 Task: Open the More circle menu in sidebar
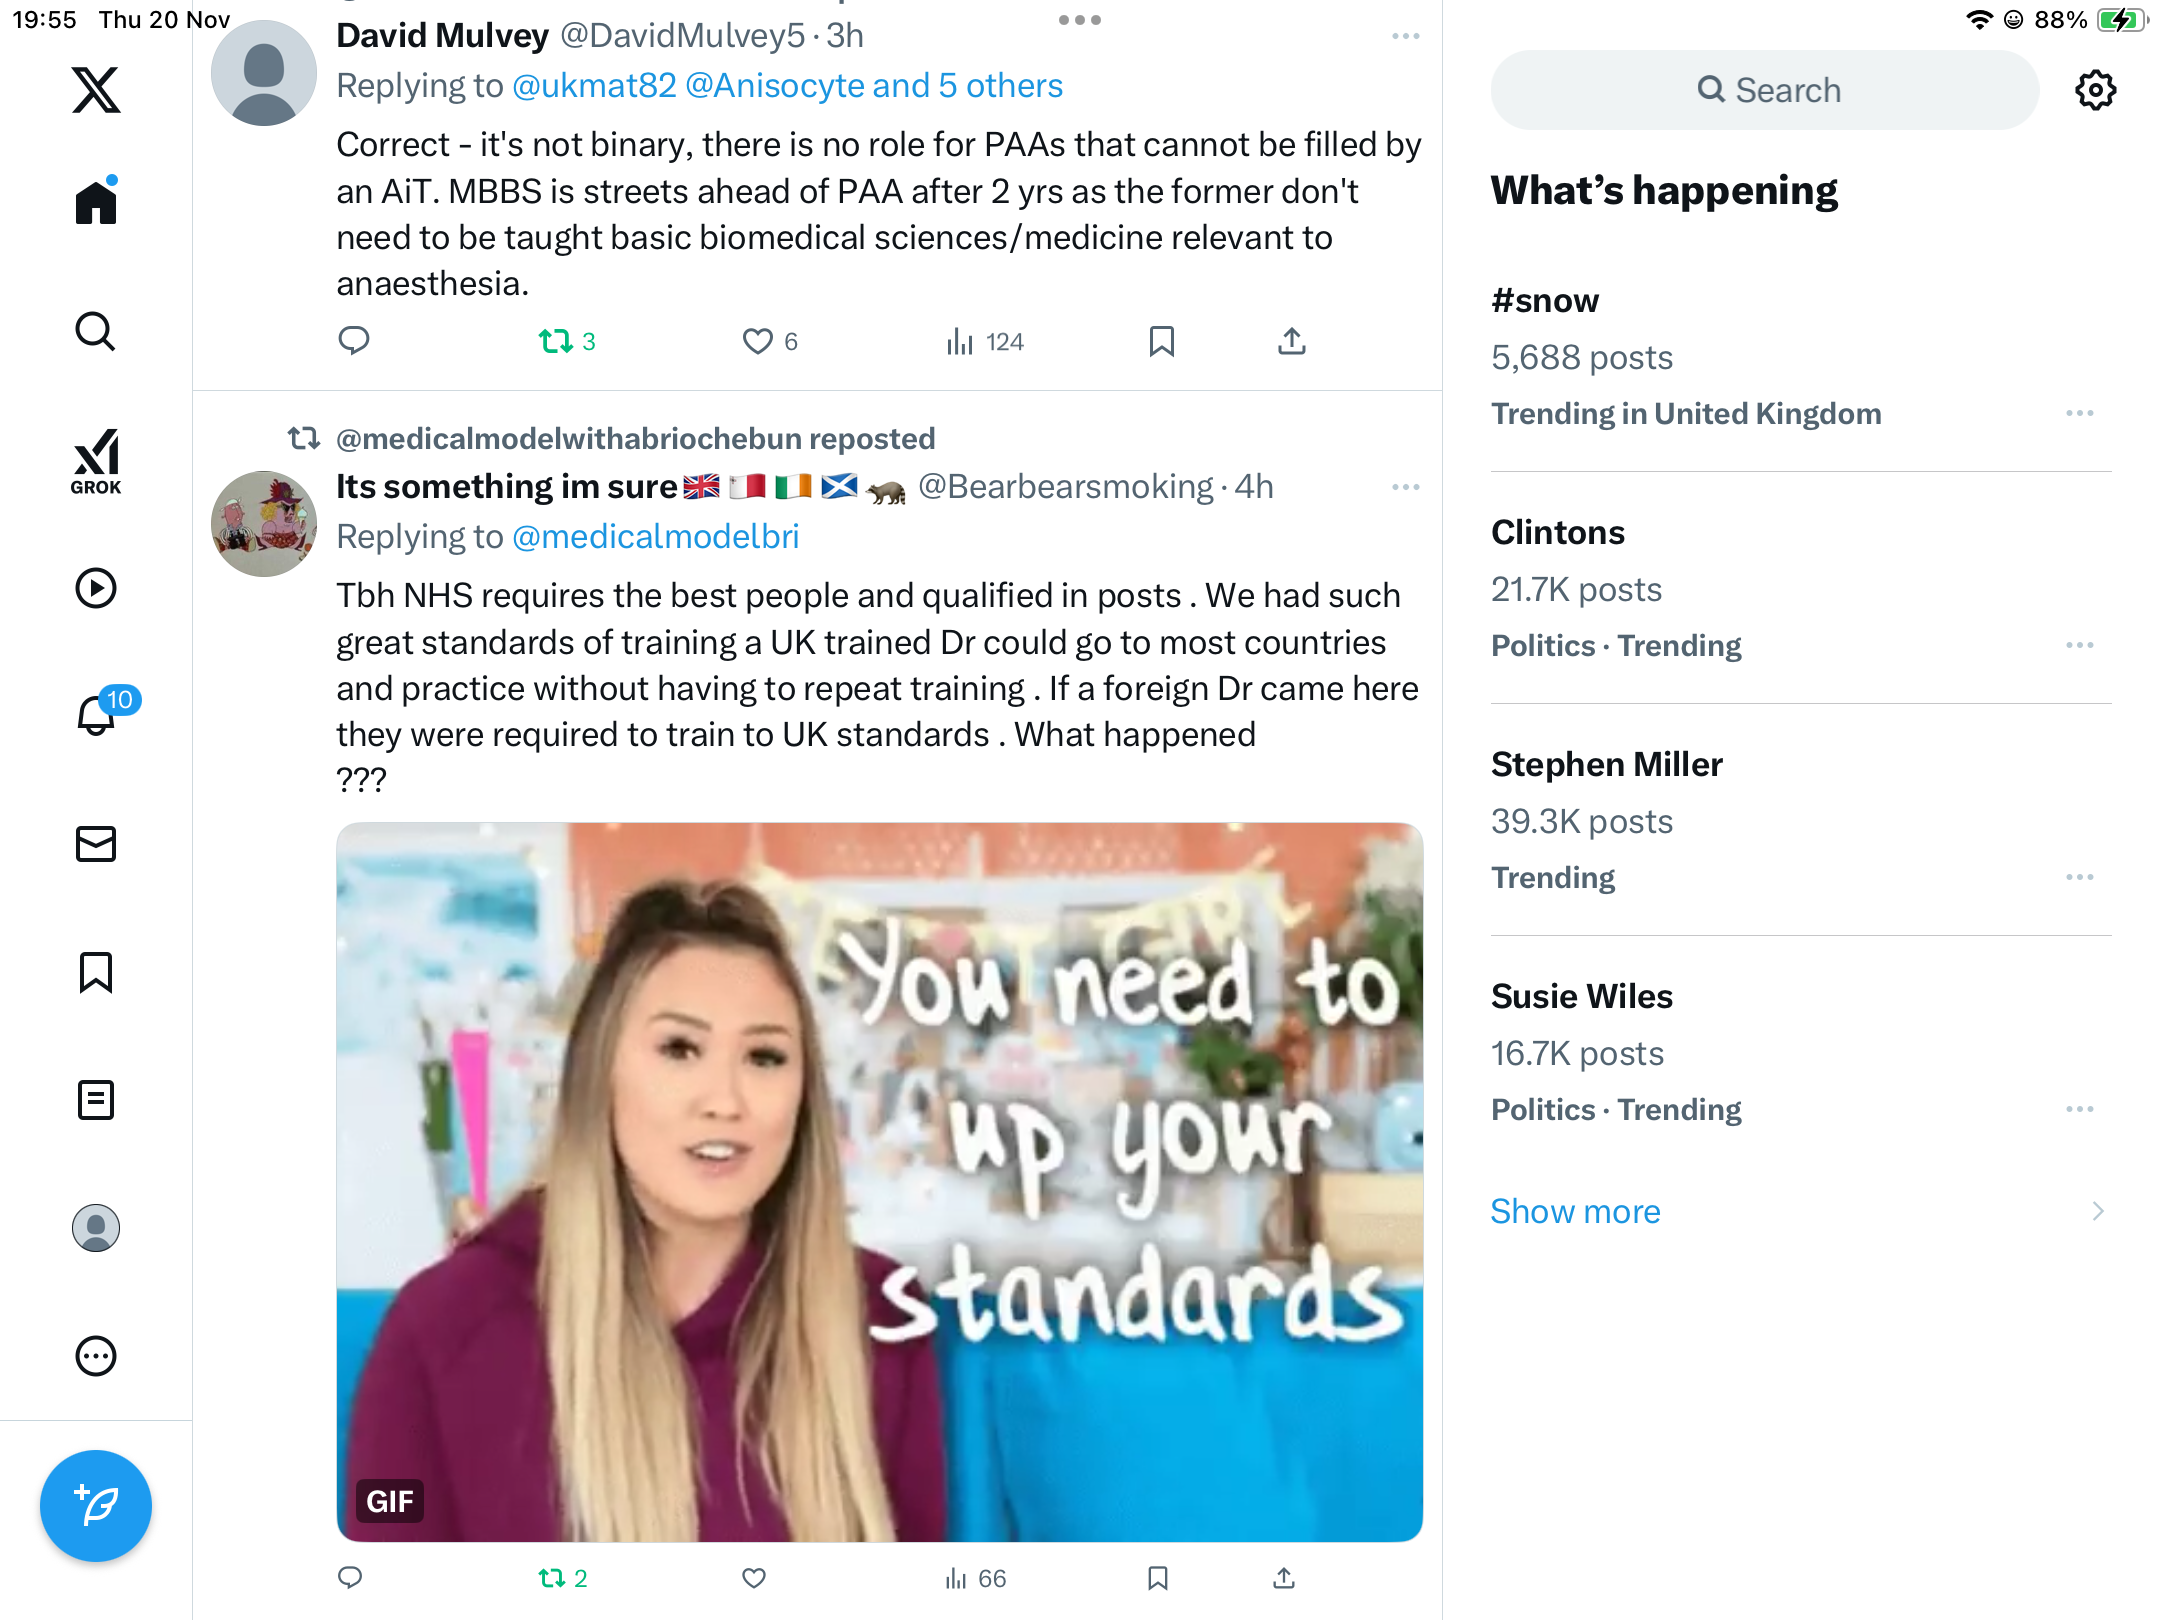click(96, 1356)
